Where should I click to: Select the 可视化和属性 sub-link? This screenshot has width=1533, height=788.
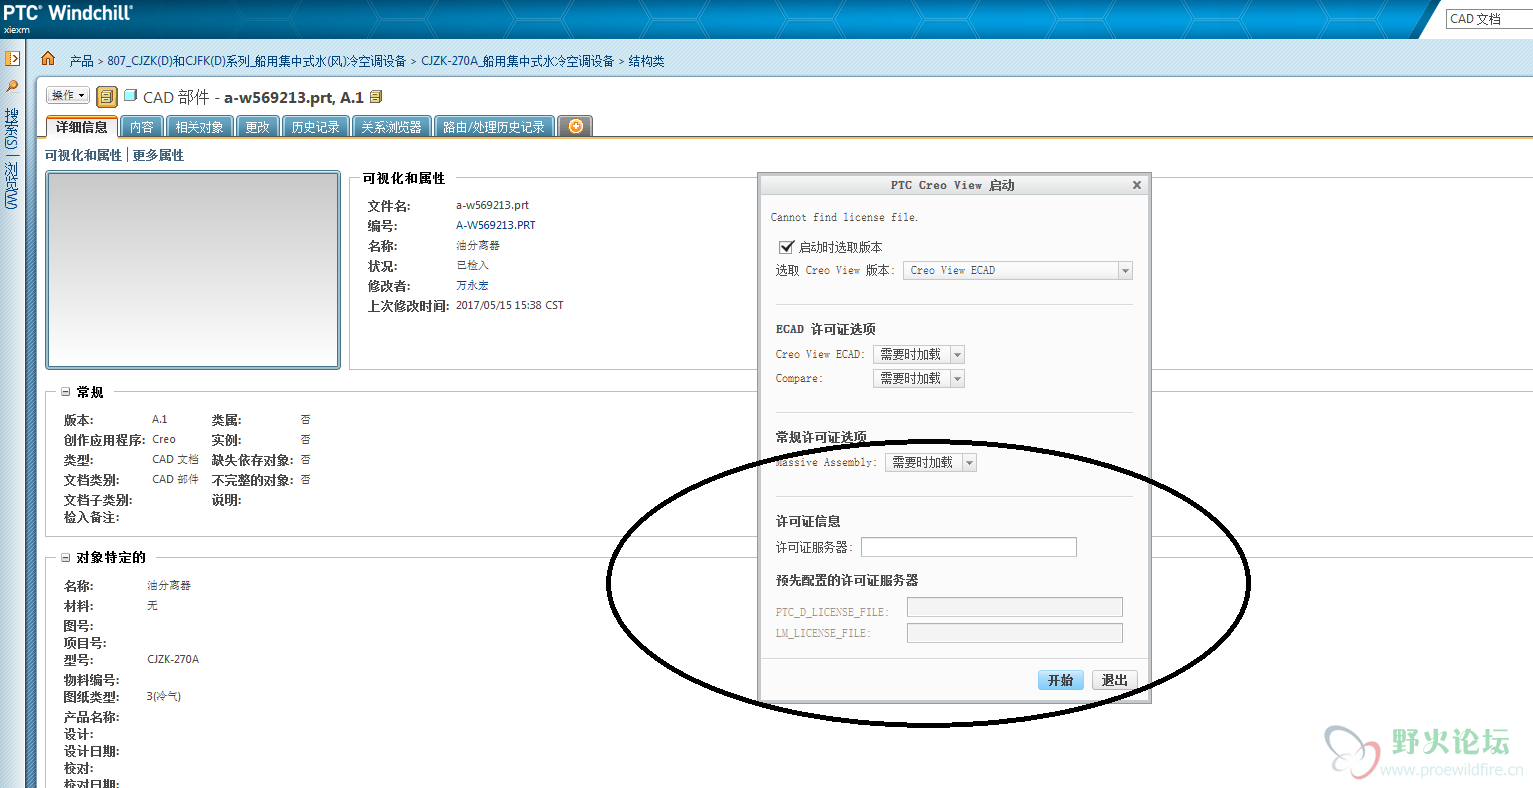pos(83,155)
